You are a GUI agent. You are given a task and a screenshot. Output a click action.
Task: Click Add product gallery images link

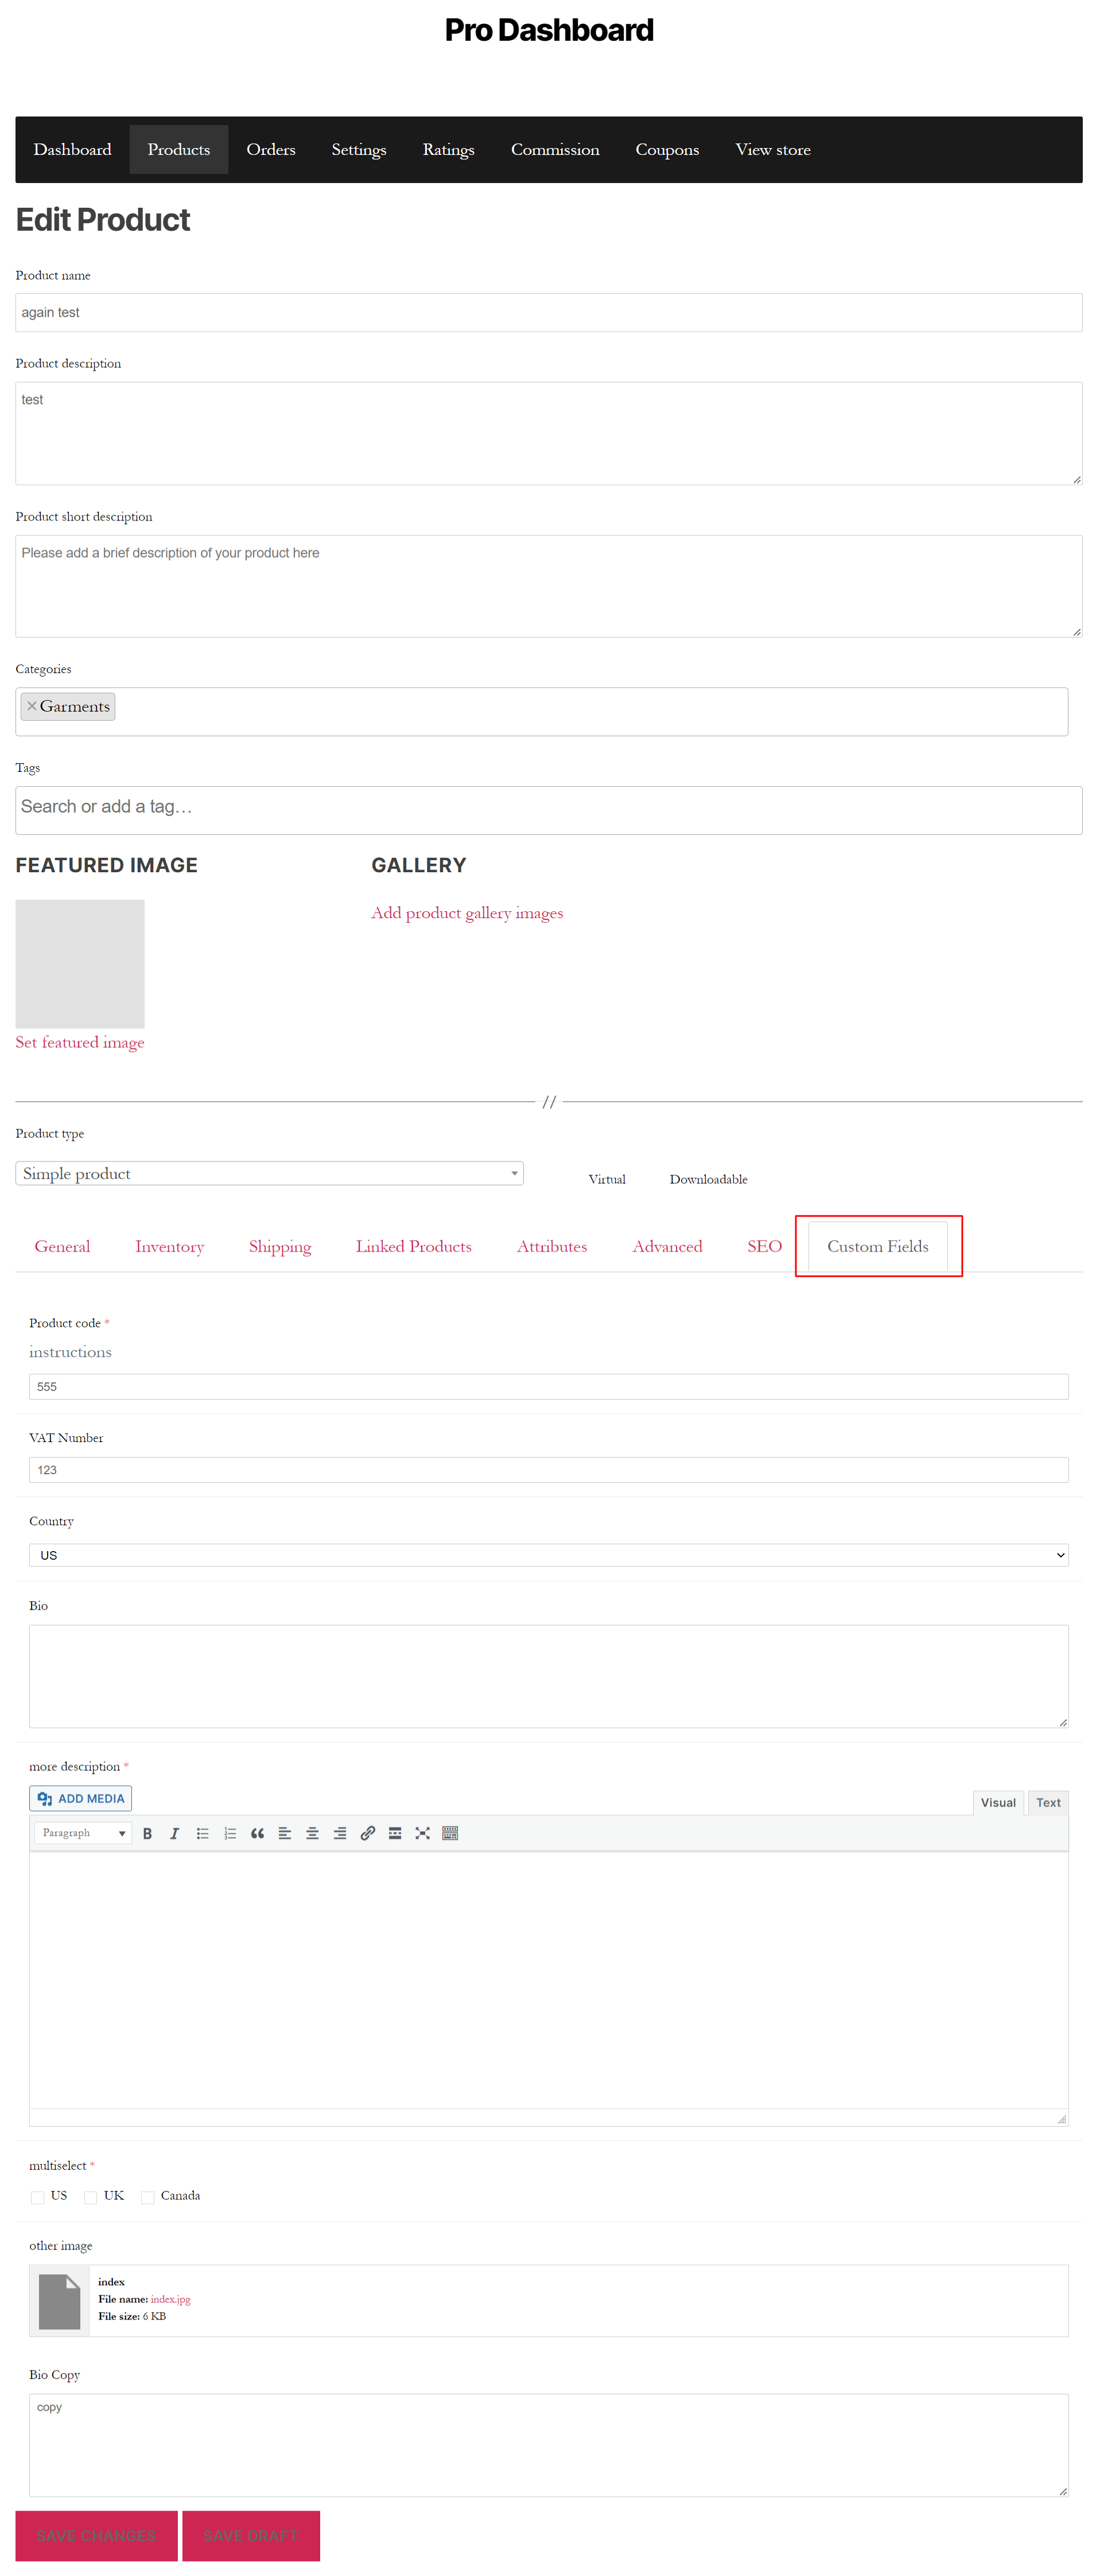(467, 913)
